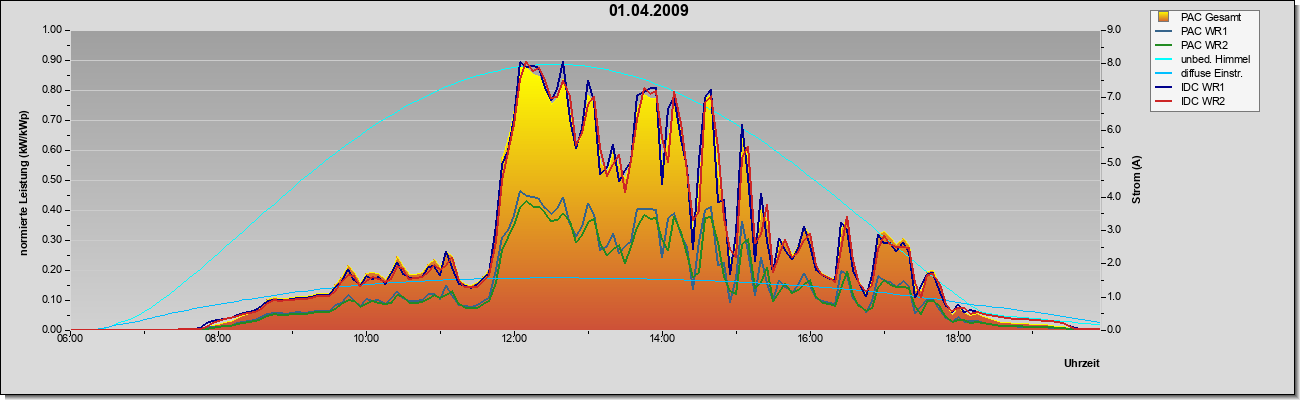Click the 08:00 time axis label
This screenshot has height=400, width=1300.
[218, 339]
